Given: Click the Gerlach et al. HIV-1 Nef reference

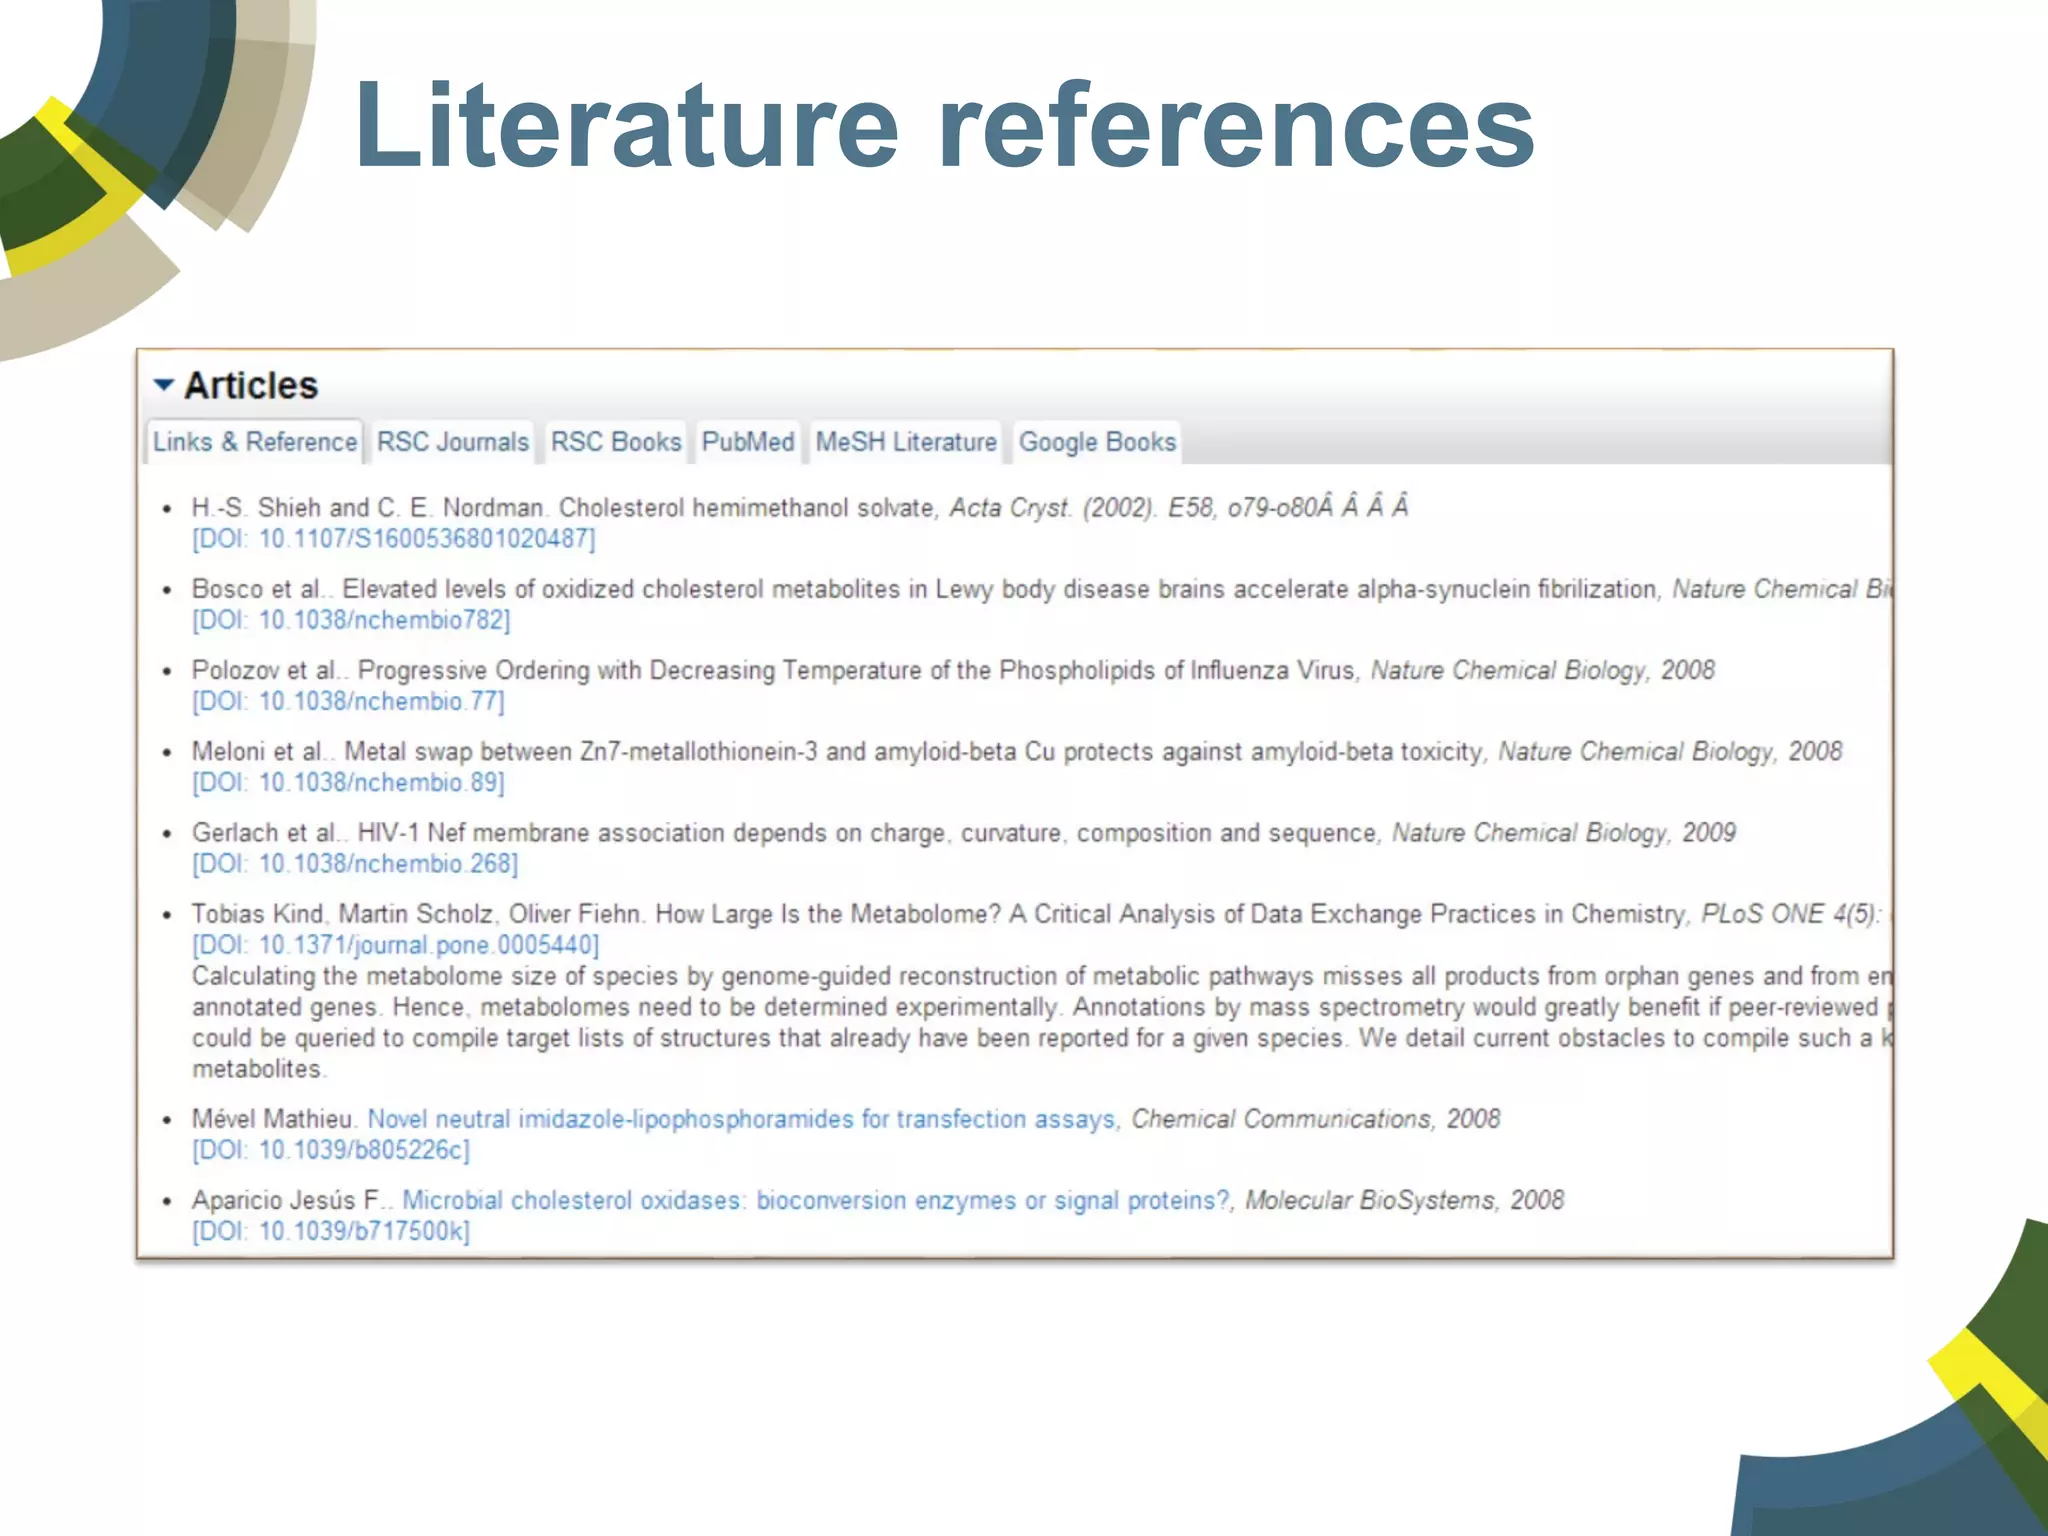Looking at the screenshot, I should 964,832.
